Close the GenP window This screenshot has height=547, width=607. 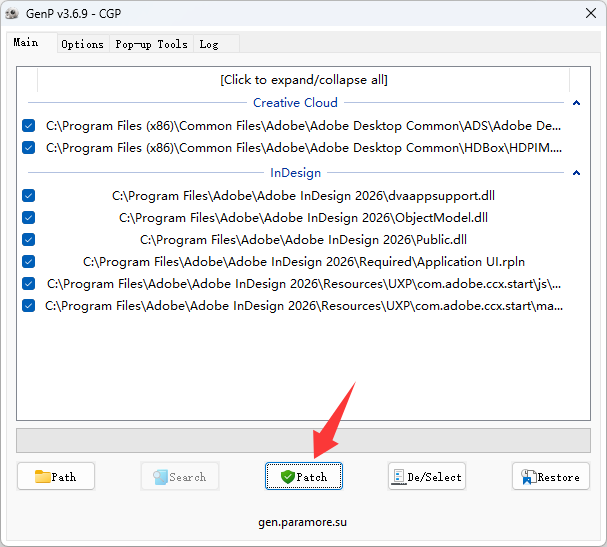(591, 13)
